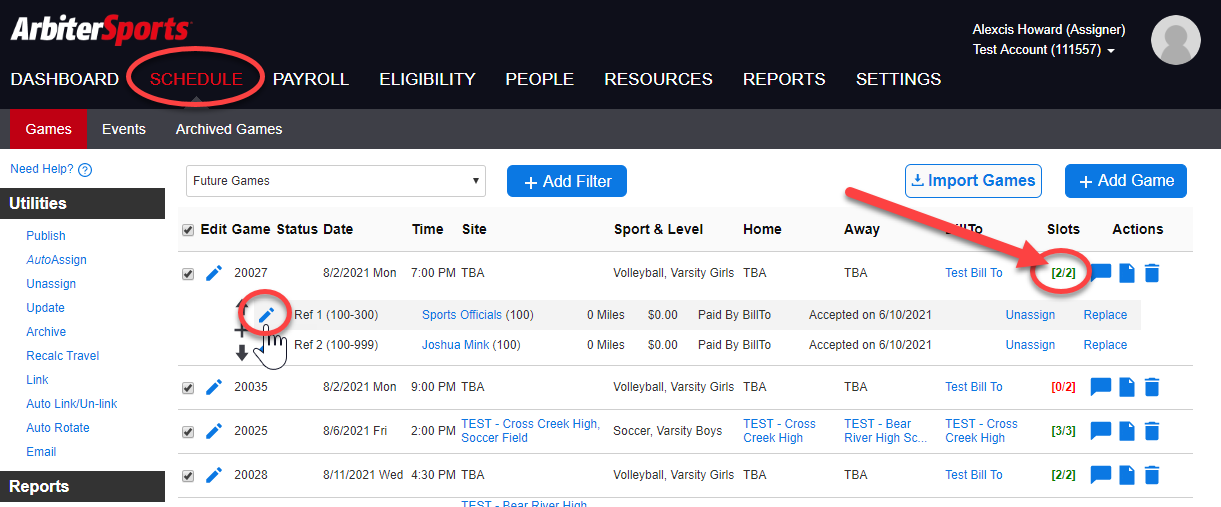Click the user profile avatar
The height and width of the screenshot is (507, 1221).
(1175, 41)
